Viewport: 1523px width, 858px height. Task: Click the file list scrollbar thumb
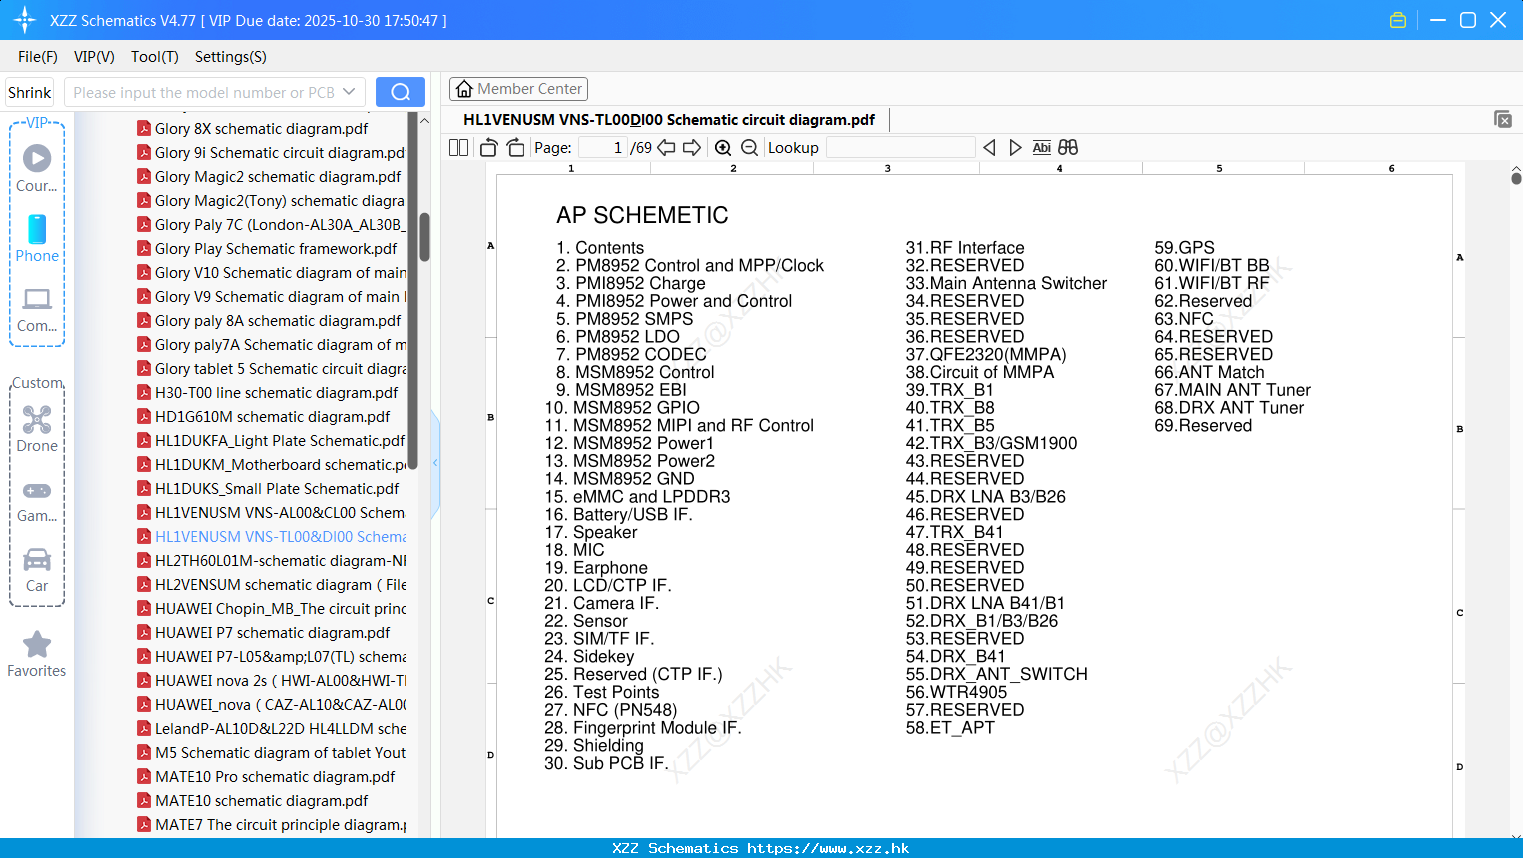424,237
